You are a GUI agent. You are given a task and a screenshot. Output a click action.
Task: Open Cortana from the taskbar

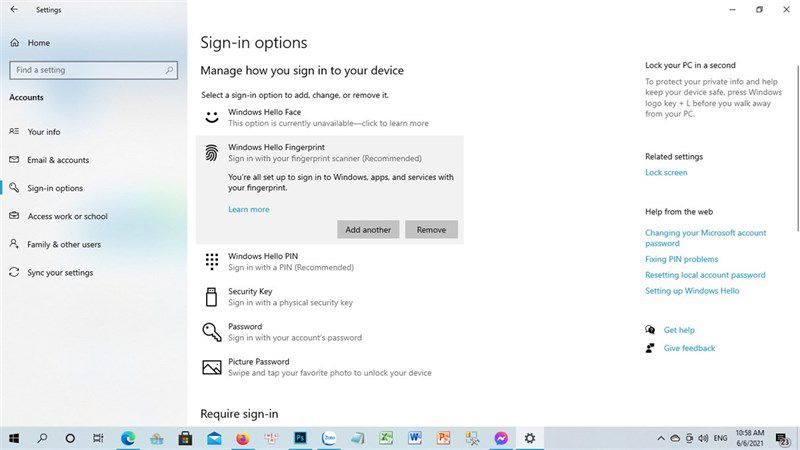point(70,438)
